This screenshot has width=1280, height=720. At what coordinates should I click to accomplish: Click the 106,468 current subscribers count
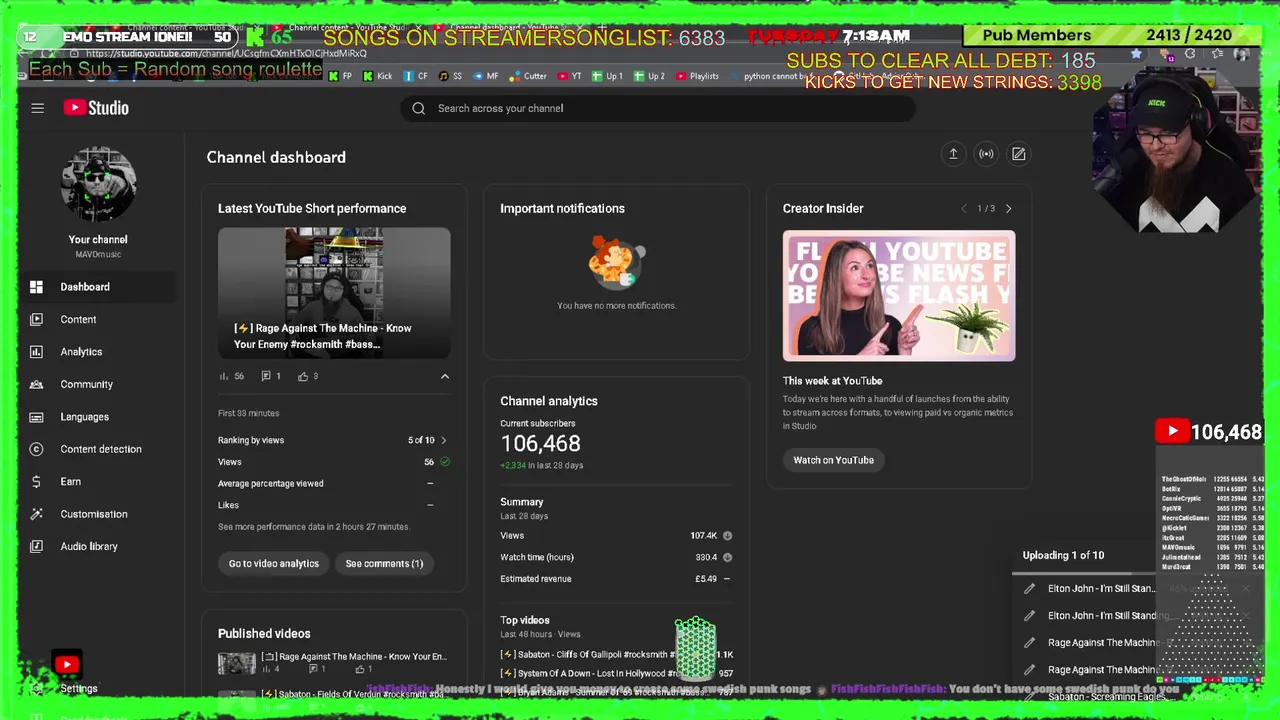click(x=540, y=444)
